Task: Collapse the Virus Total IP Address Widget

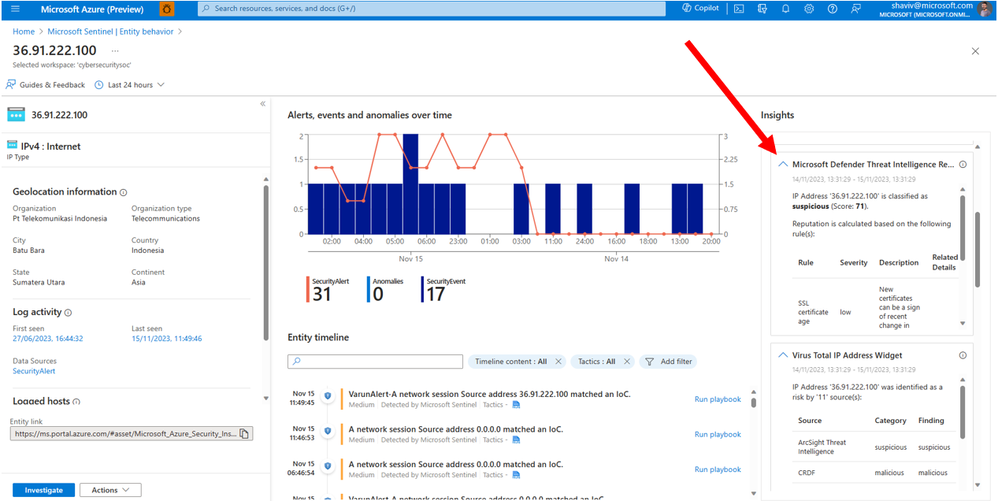Action: pos(784,355)
